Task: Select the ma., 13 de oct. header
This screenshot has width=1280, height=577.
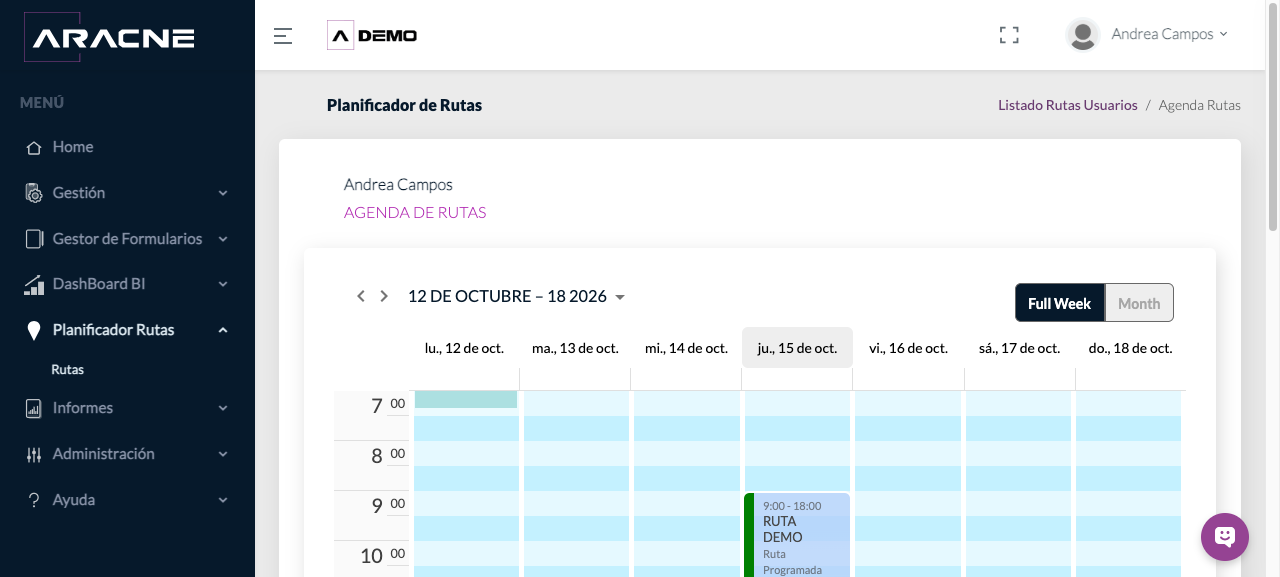Action: [x=575, y=348]
